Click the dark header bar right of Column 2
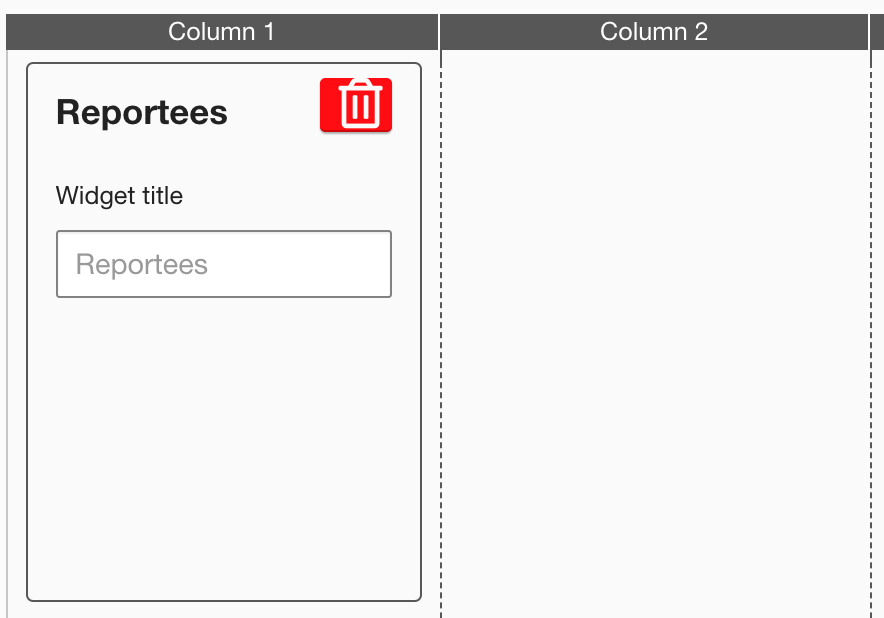Image resolution: width=884 pixels, height=618 pixels. 877,32
